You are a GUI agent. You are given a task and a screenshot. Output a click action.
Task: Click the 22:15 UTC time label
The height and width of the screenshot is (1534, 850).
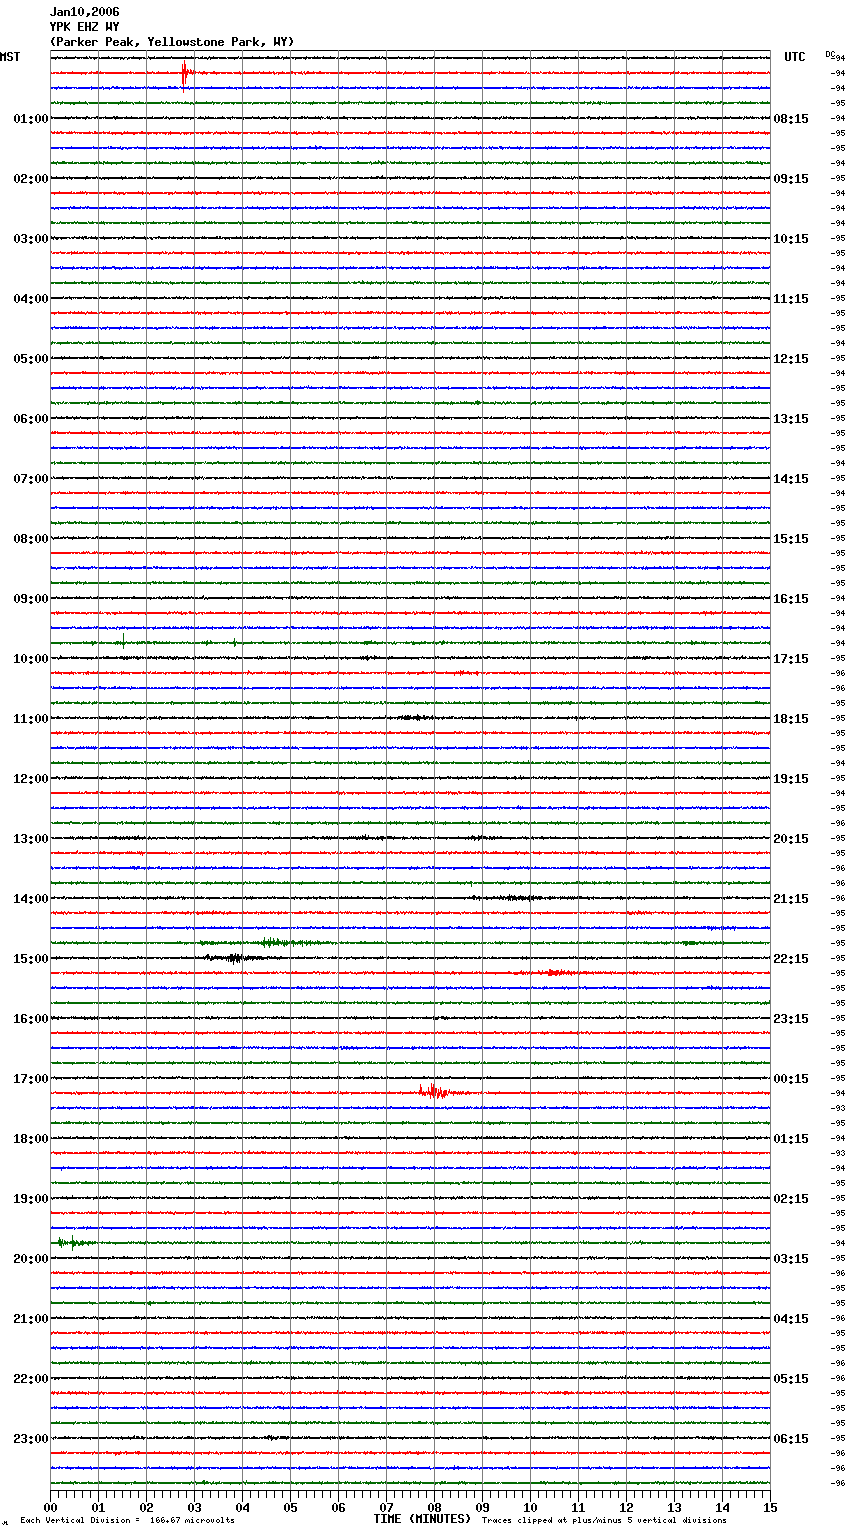pos(791,959)
